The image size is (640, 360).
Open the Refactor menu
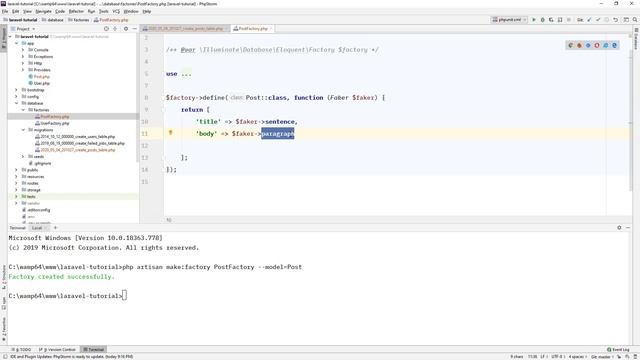76,11
